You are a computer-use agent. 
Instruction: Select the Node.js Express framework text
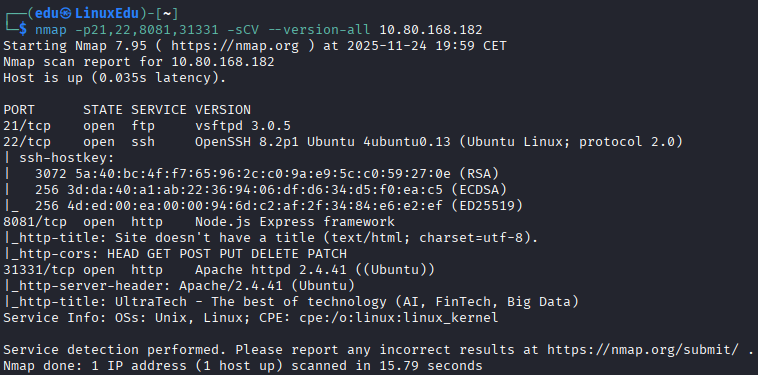(x=295, y=222)
